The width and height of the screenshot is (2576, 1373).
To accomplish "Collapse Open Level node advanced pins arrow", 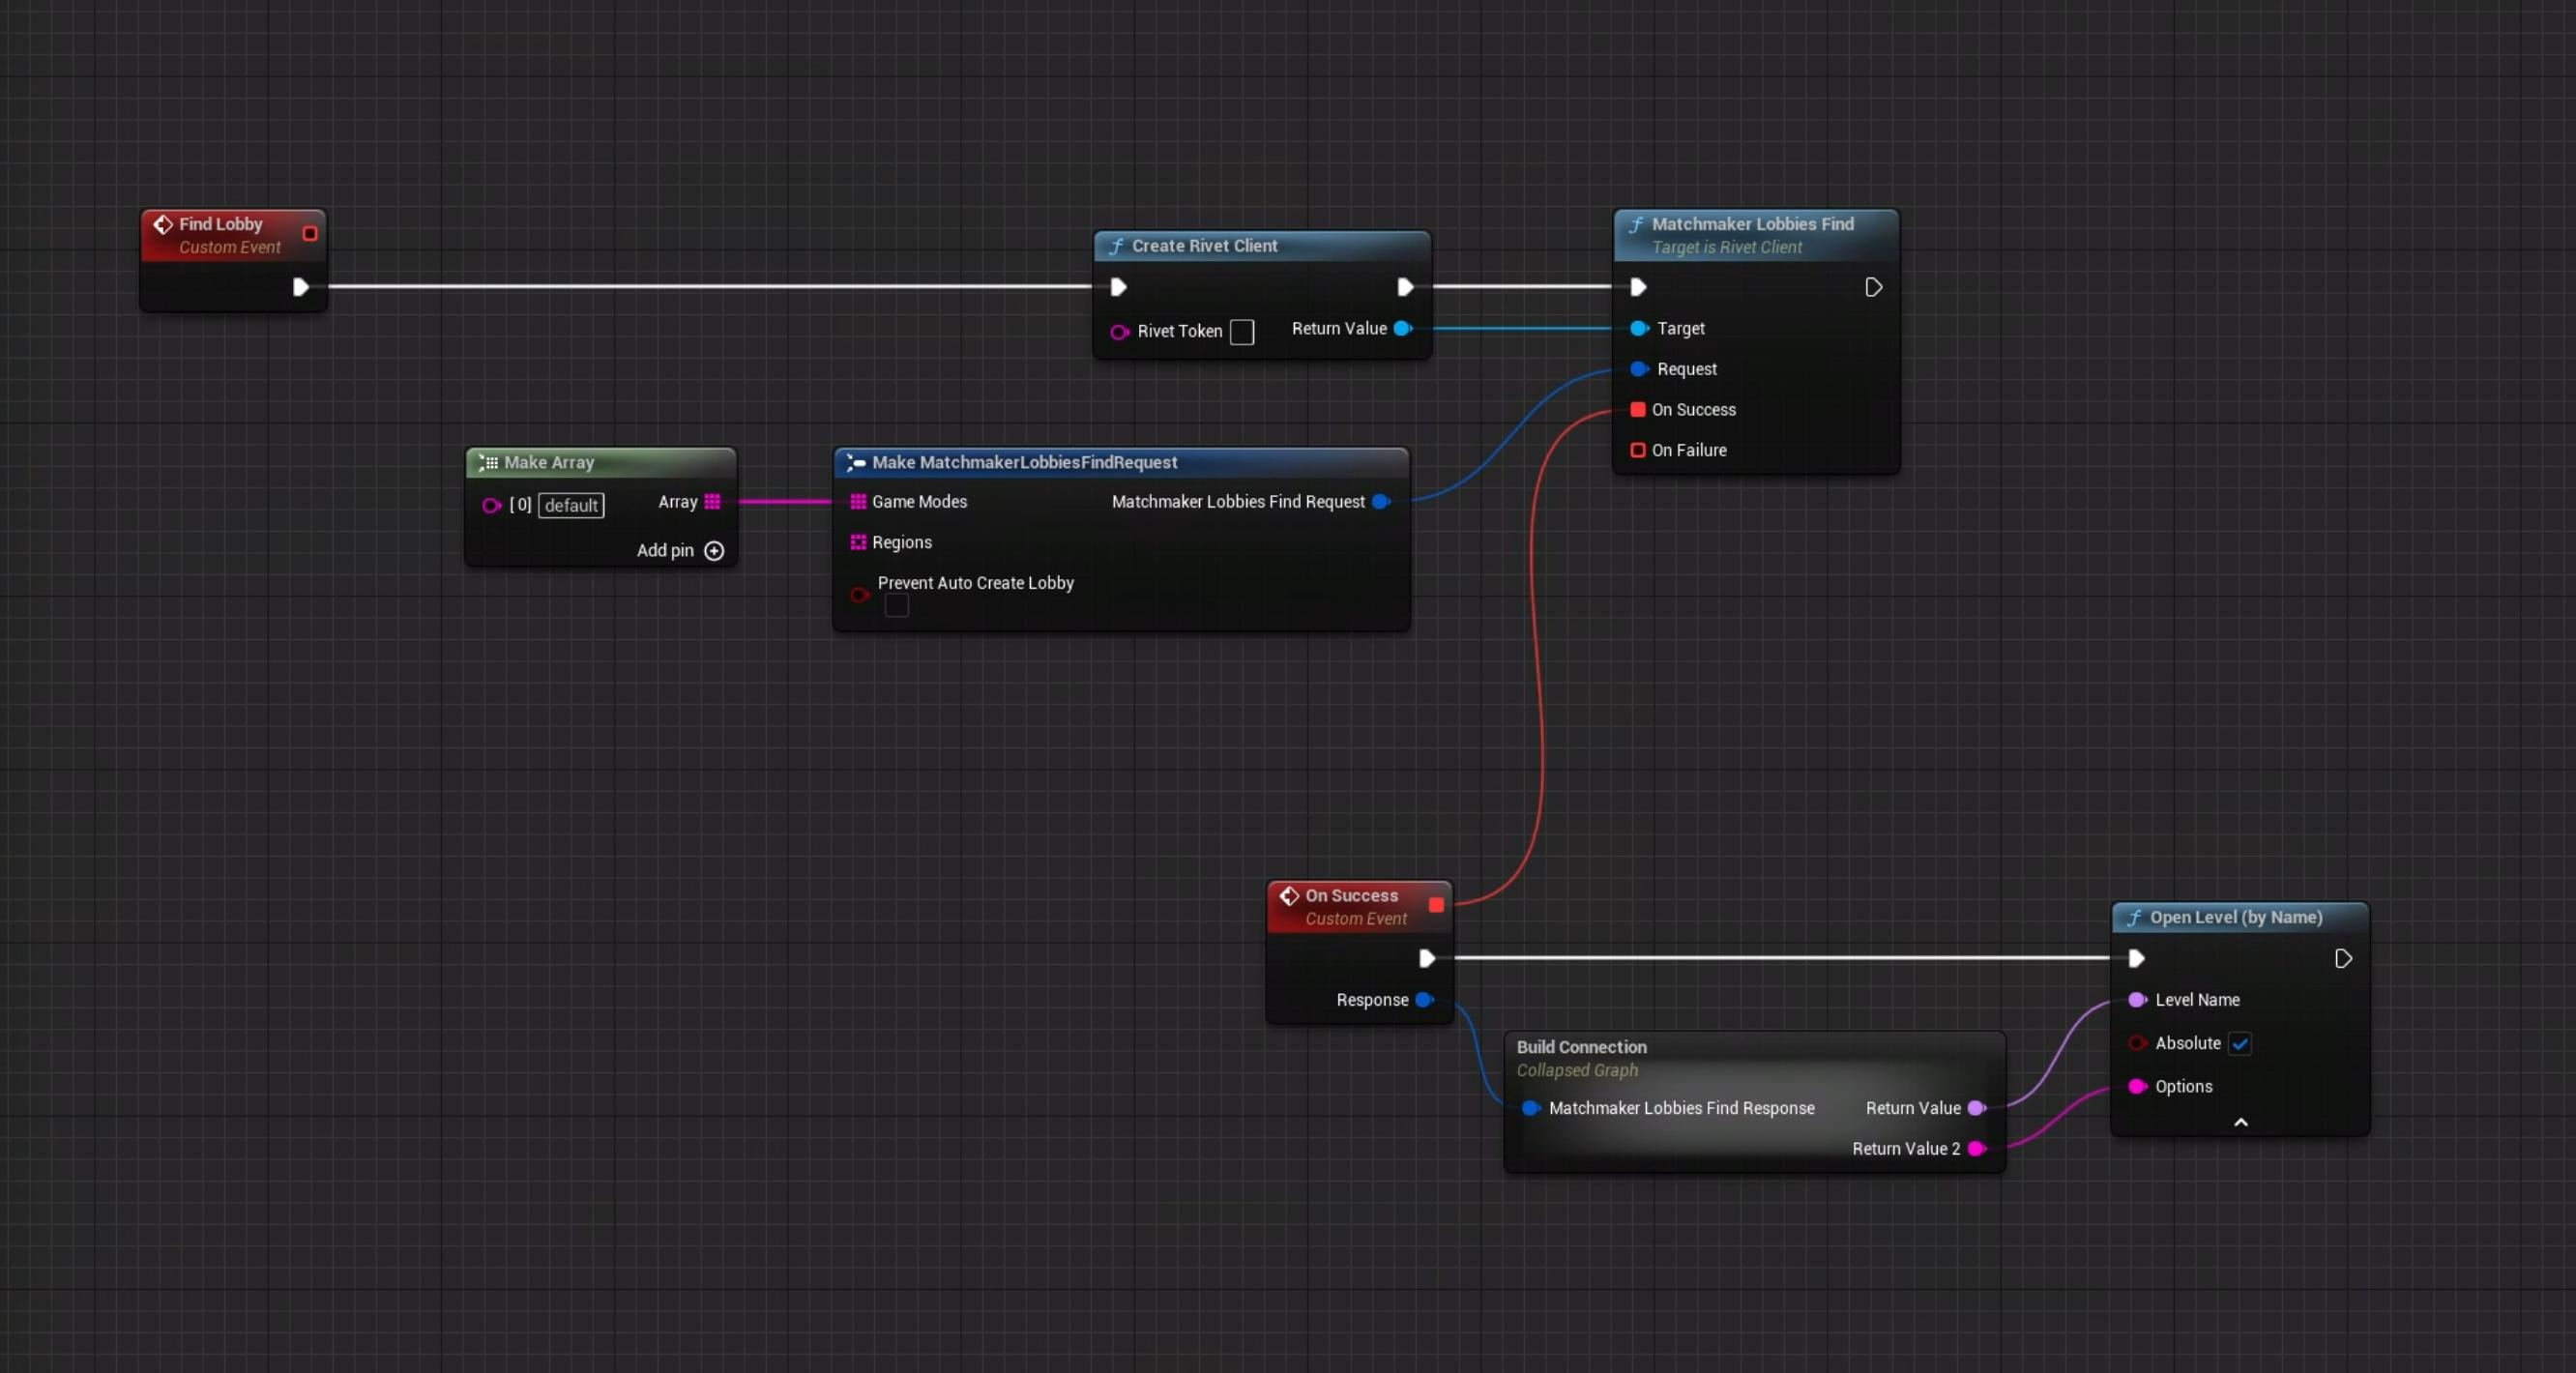I will pos(2240,1123).
